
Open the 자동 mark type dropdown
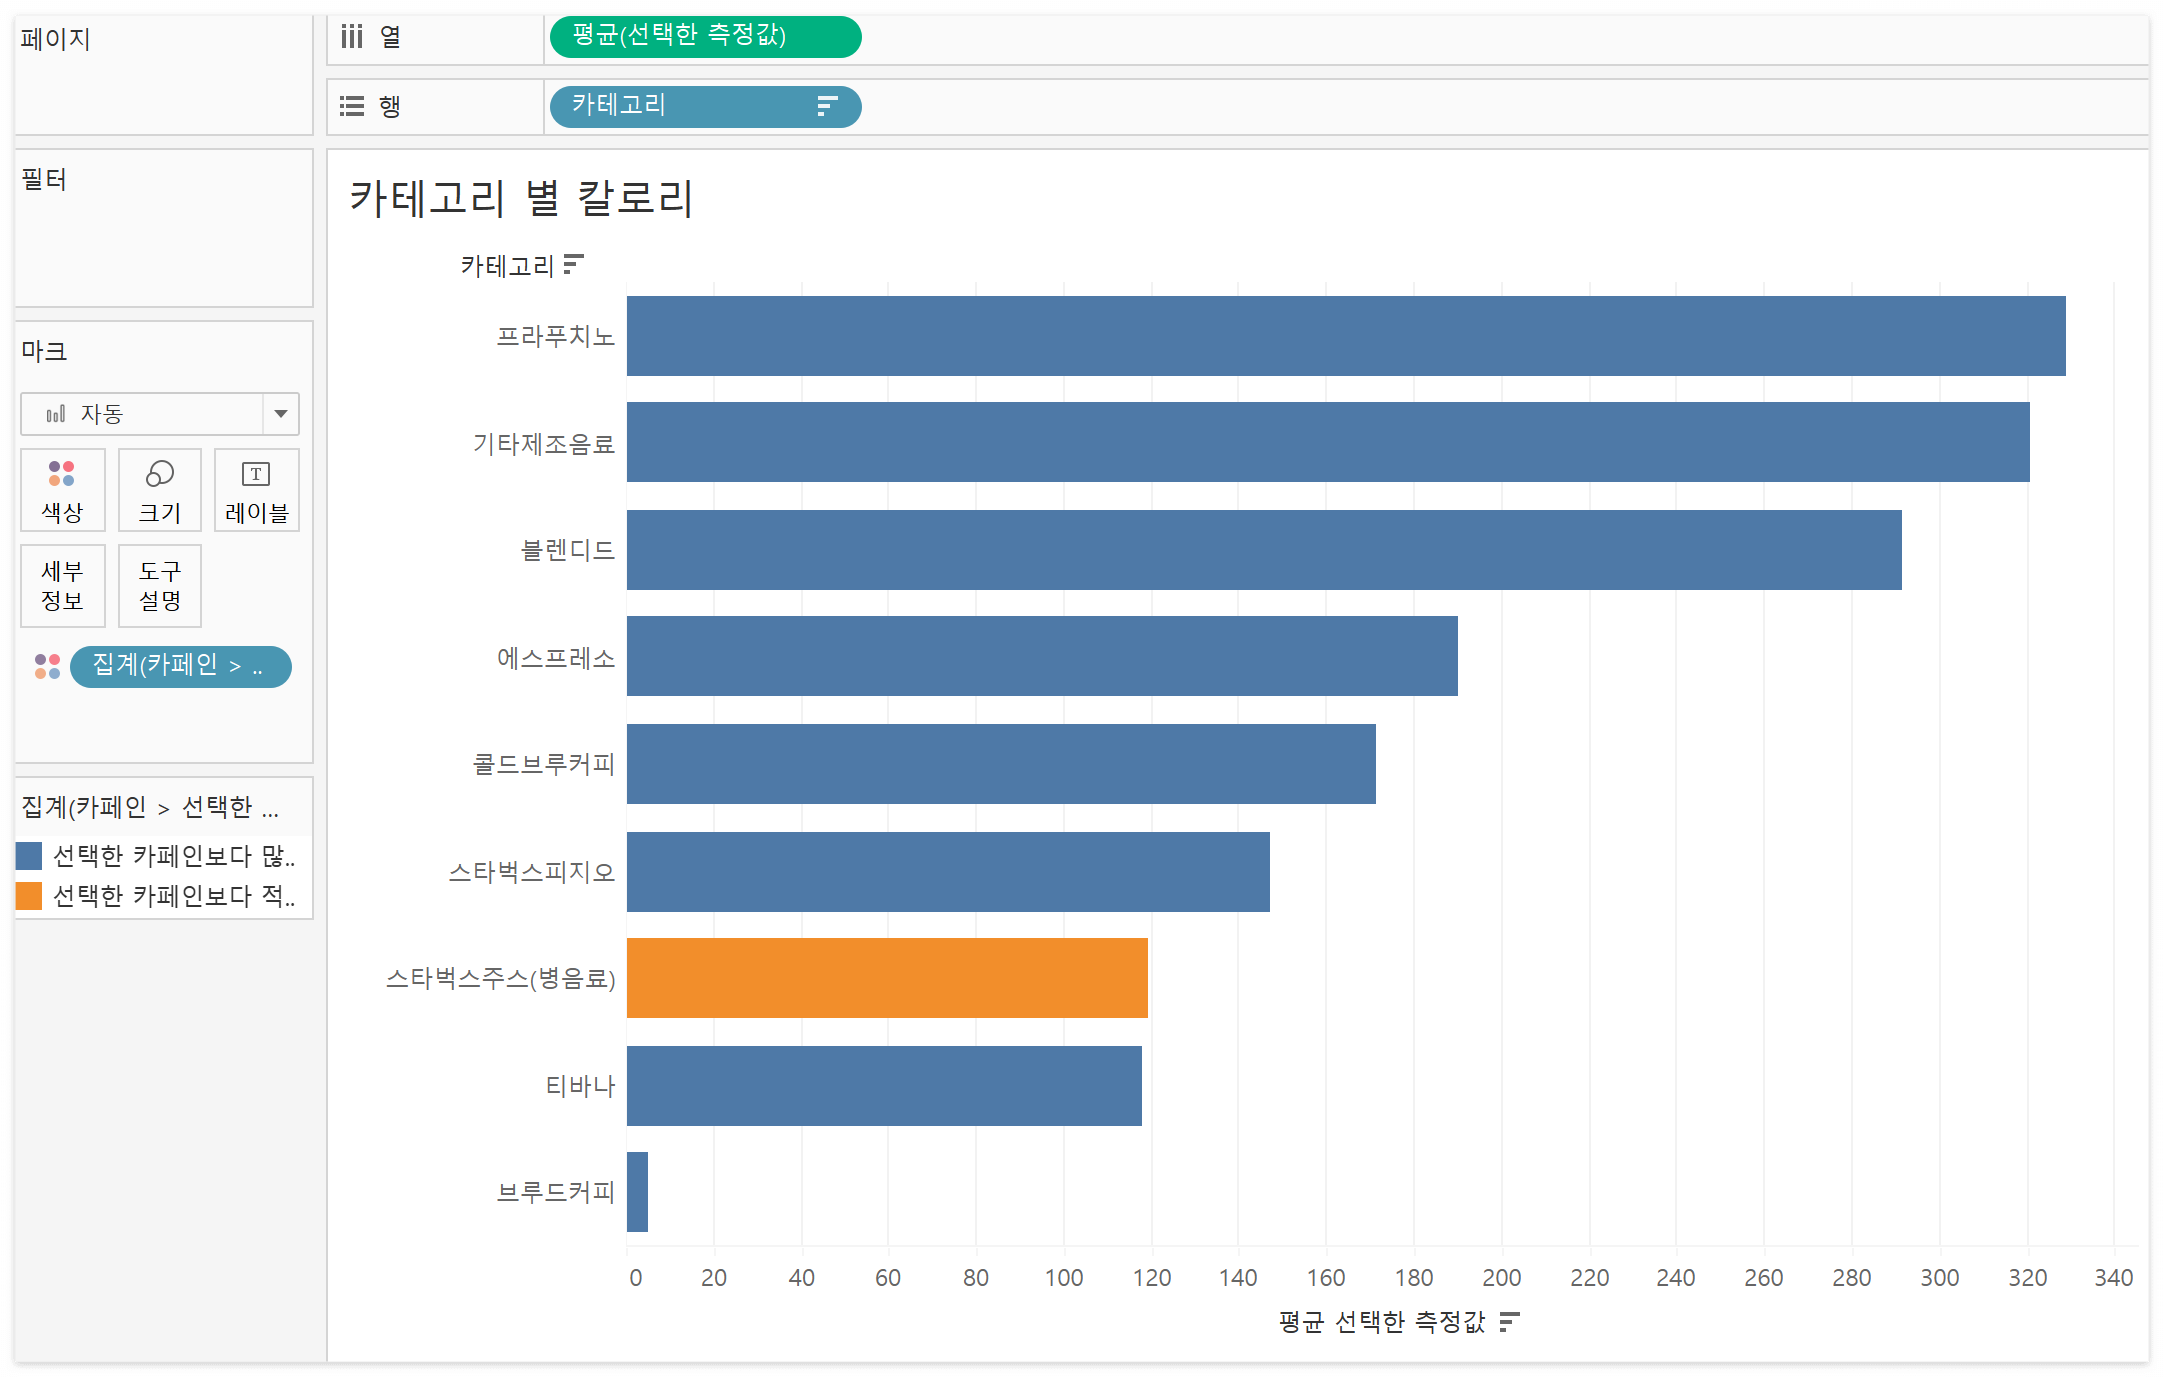click(x=281, y=414)
